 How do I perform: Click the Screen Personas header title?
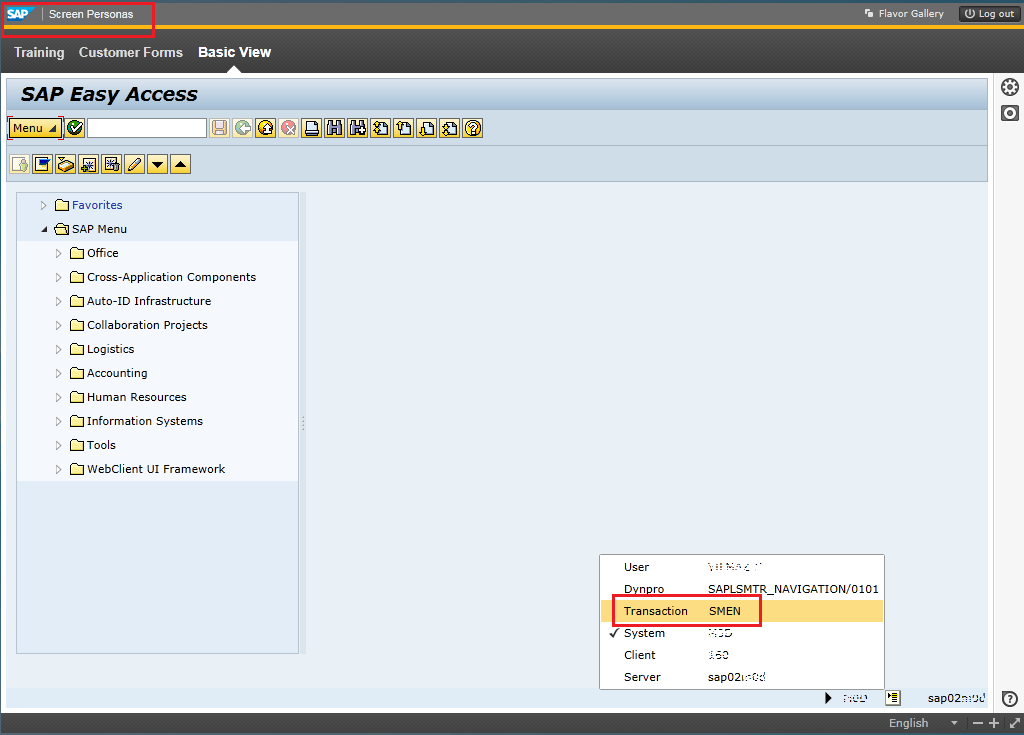click(x=91, y=14)
